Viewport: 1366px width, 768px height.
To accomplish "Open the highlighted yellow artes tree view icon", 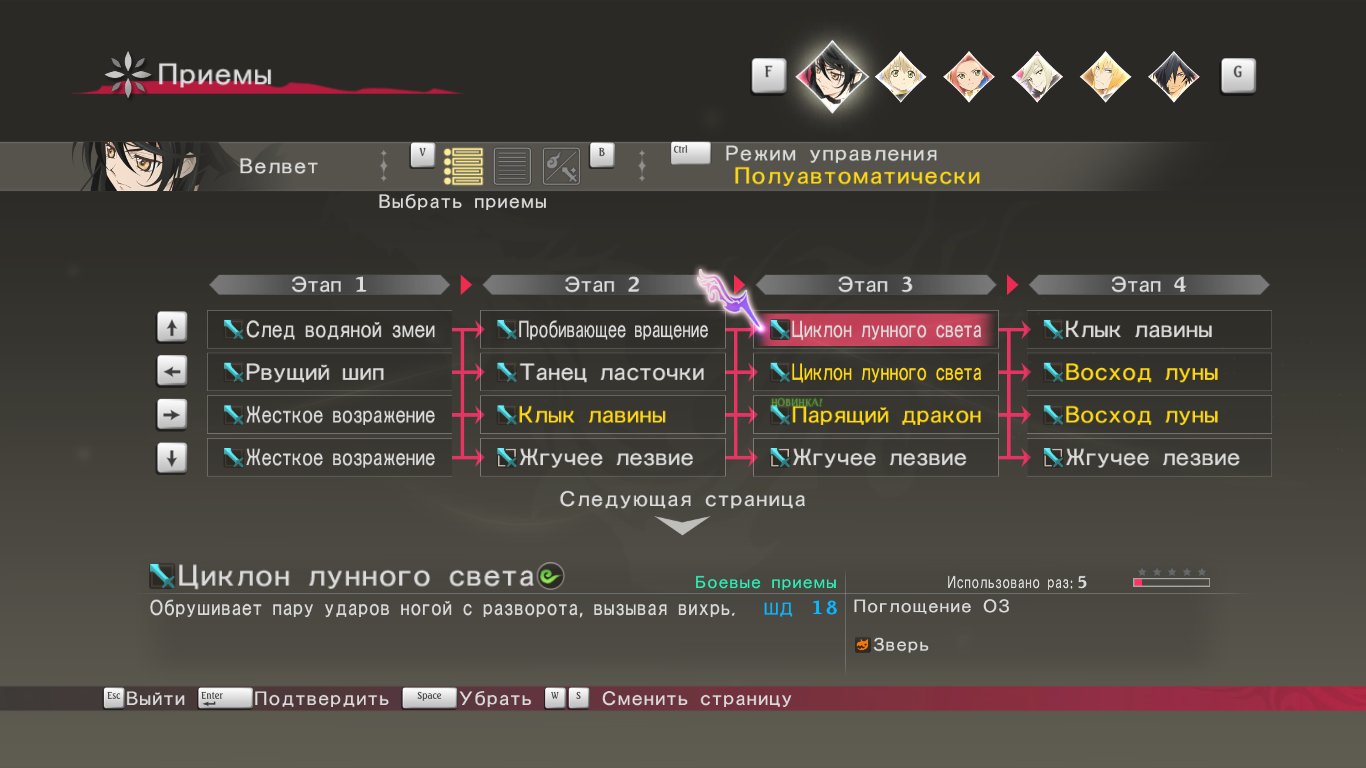I will pos(463,166).
